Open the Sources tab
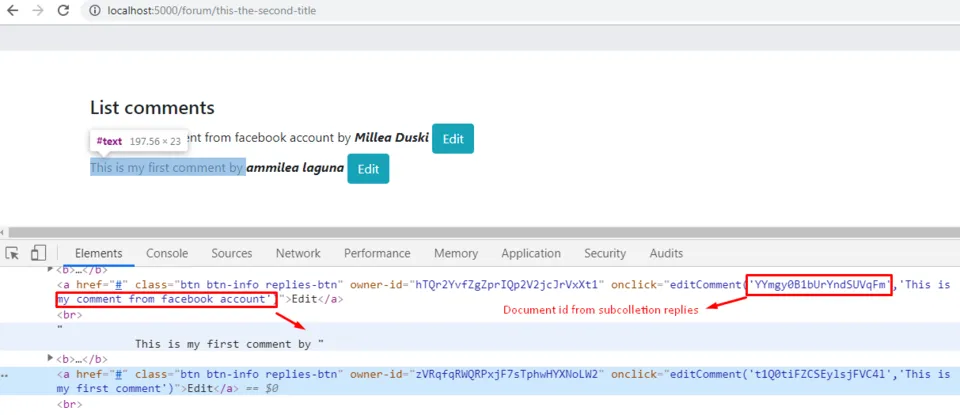 pos(231,253)
